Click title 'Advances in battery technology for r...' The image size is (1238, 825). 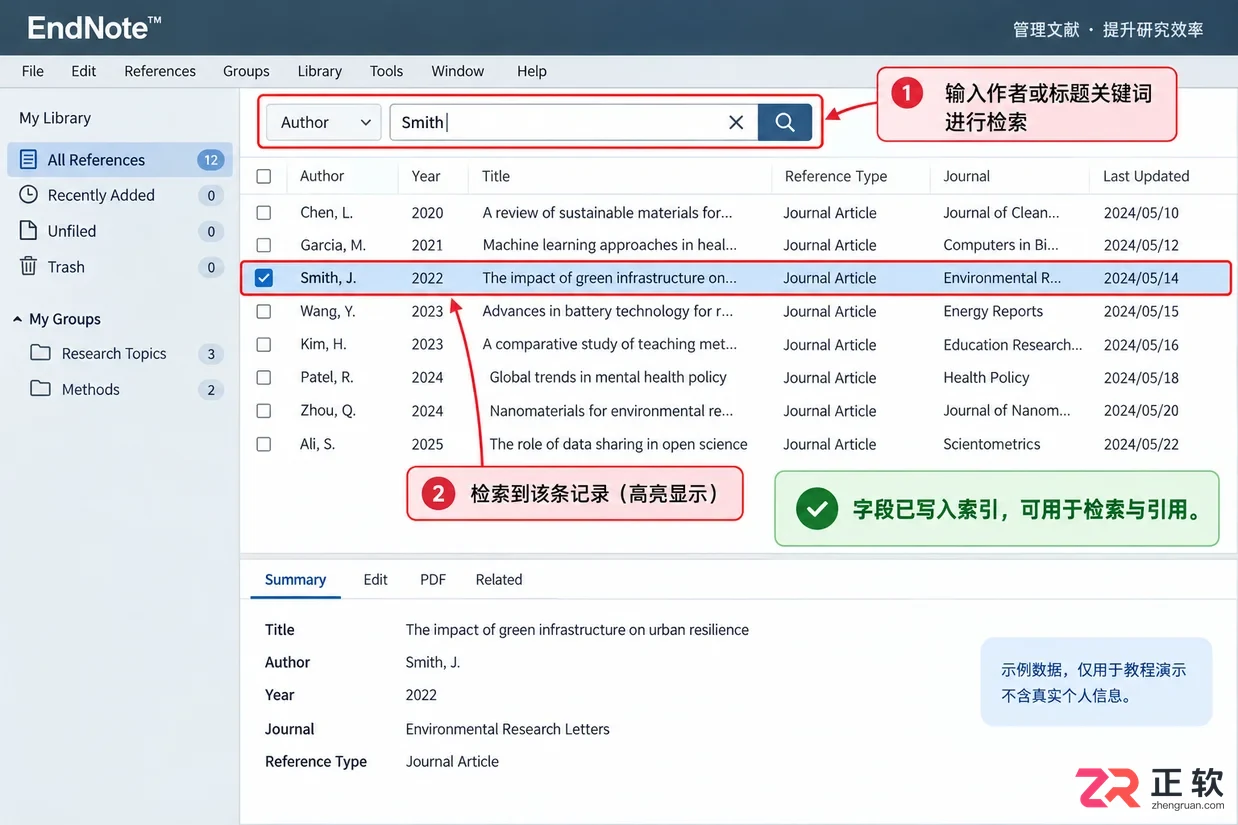[x=607, y=311]
